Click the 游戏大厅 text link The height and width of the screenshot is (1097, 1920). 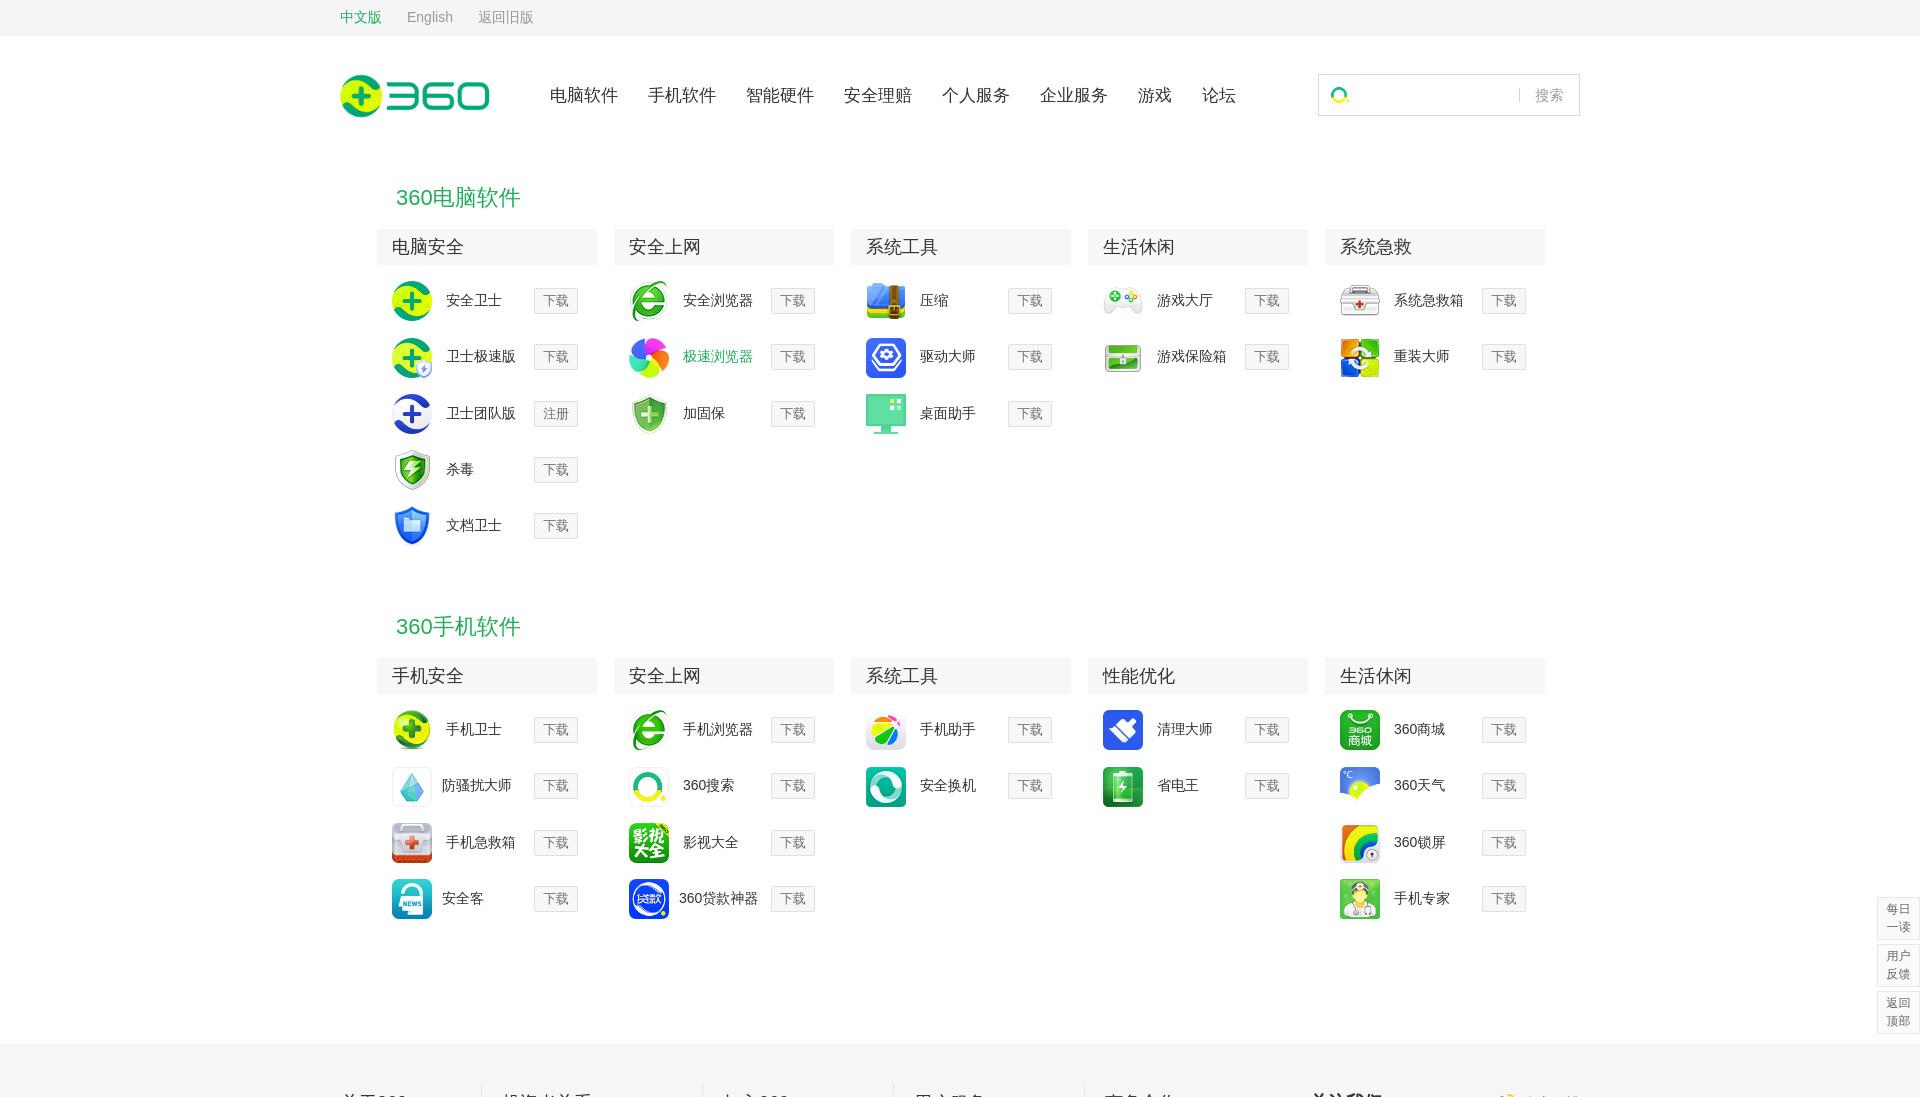coord(1185,301)
